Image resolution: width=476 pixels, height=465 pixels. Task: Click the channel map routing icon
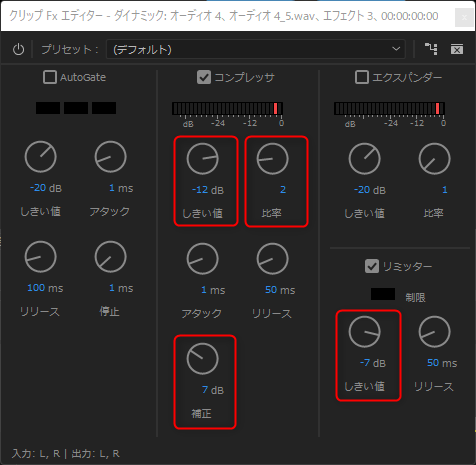click(x=431, y=49)
